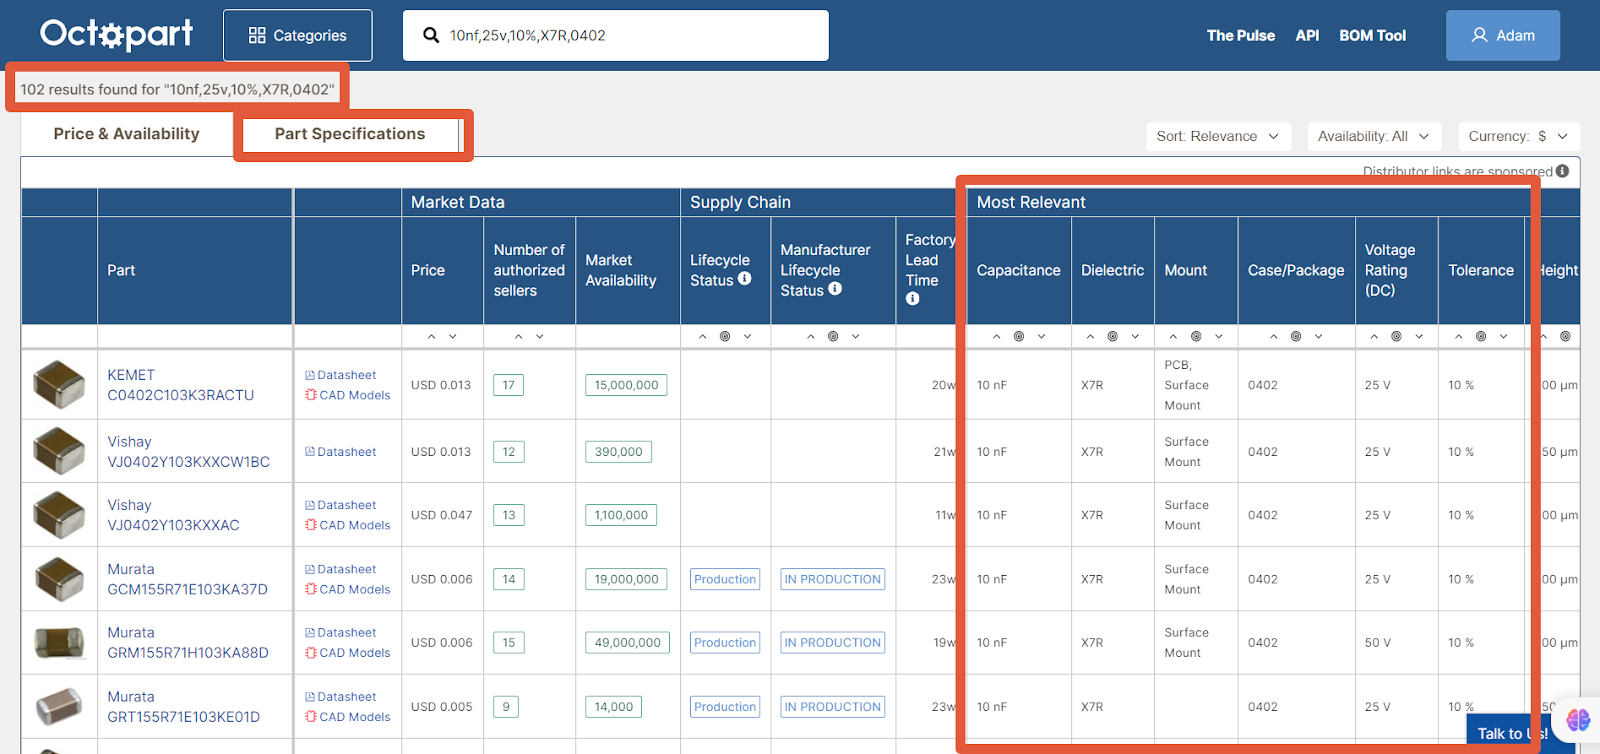Sort Number of authorized sellers descending
Image resolution: width=1600 pixels, height=754 pixels.
(540, 336)
